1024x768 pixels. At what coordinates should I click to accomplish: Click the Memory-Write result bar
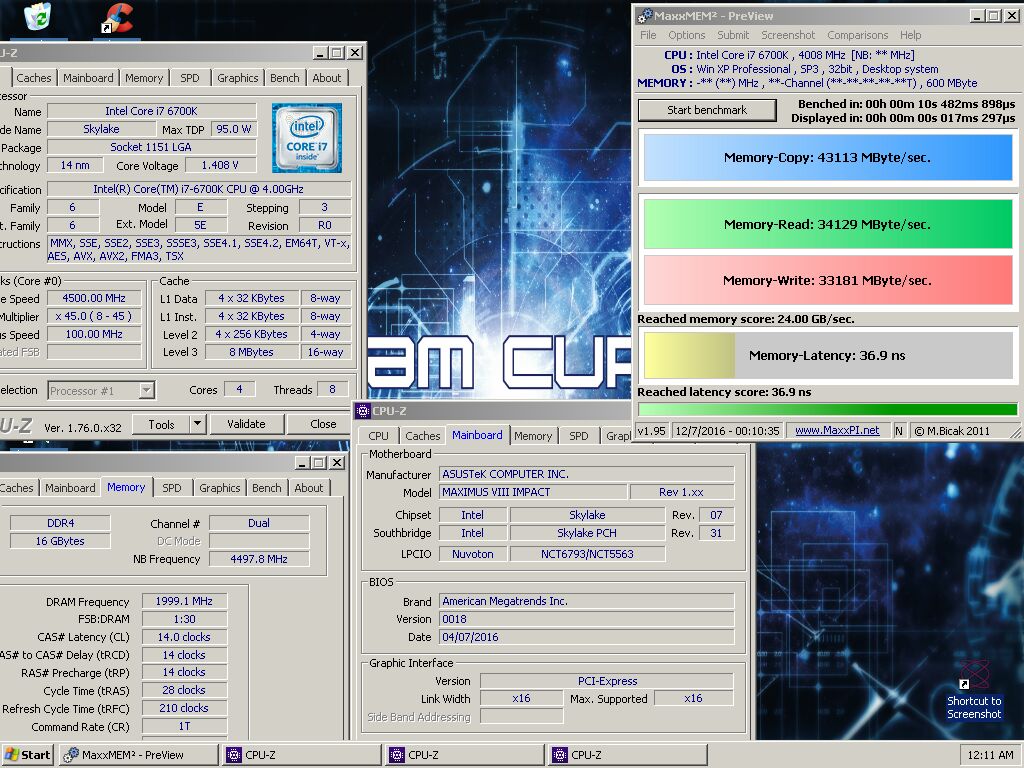[827, 280]
